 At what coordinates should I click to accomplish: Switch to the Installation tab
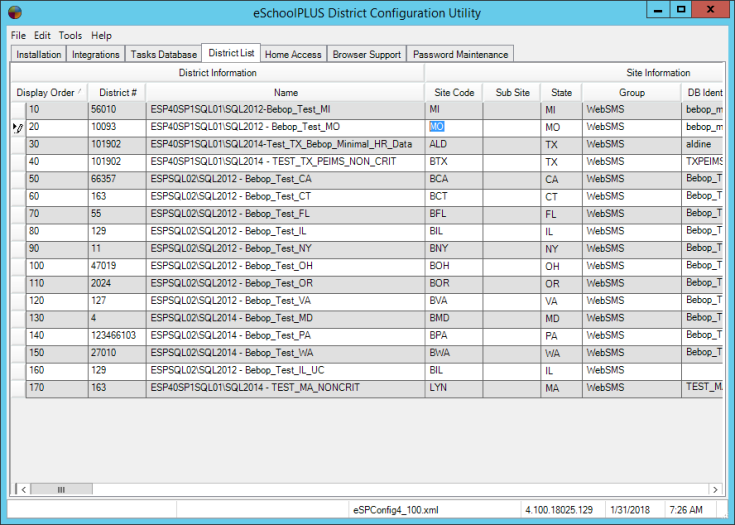click(x=39, y=55)
